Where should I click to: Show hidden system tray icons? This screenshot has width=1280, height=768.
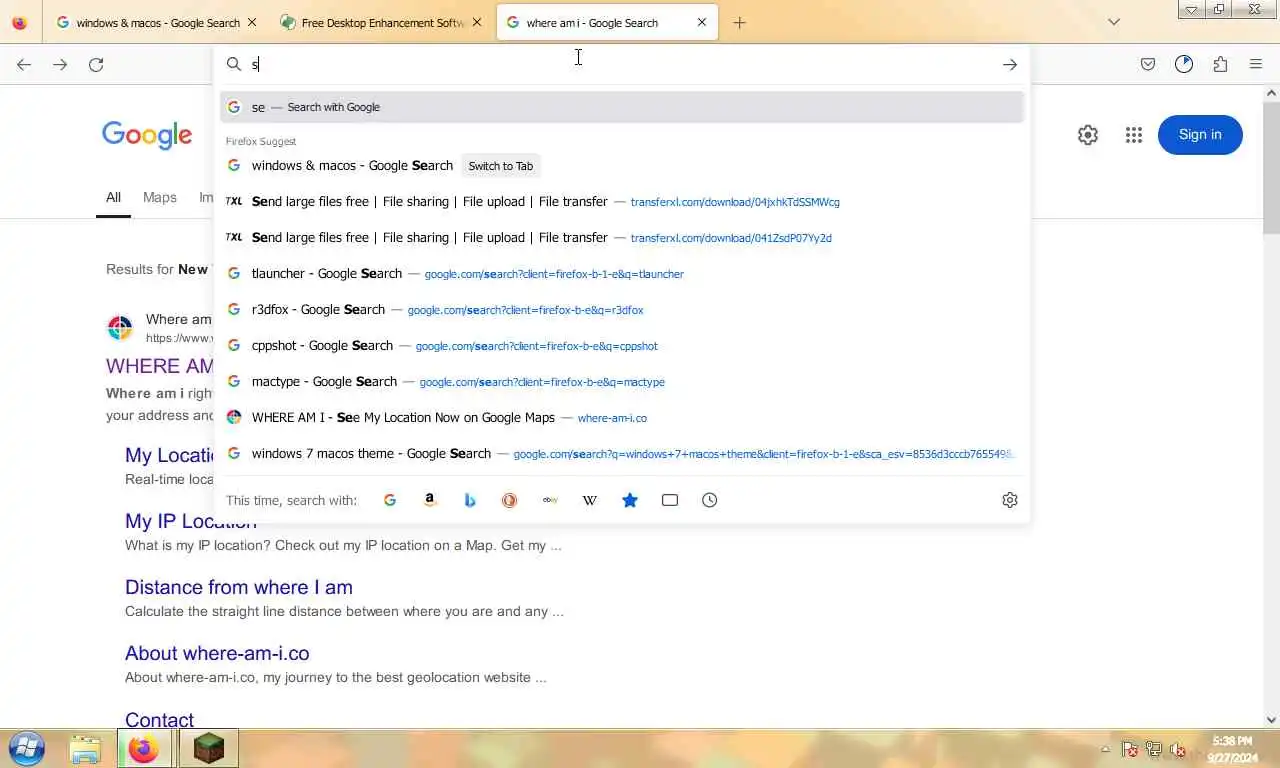pos(1105,749)
